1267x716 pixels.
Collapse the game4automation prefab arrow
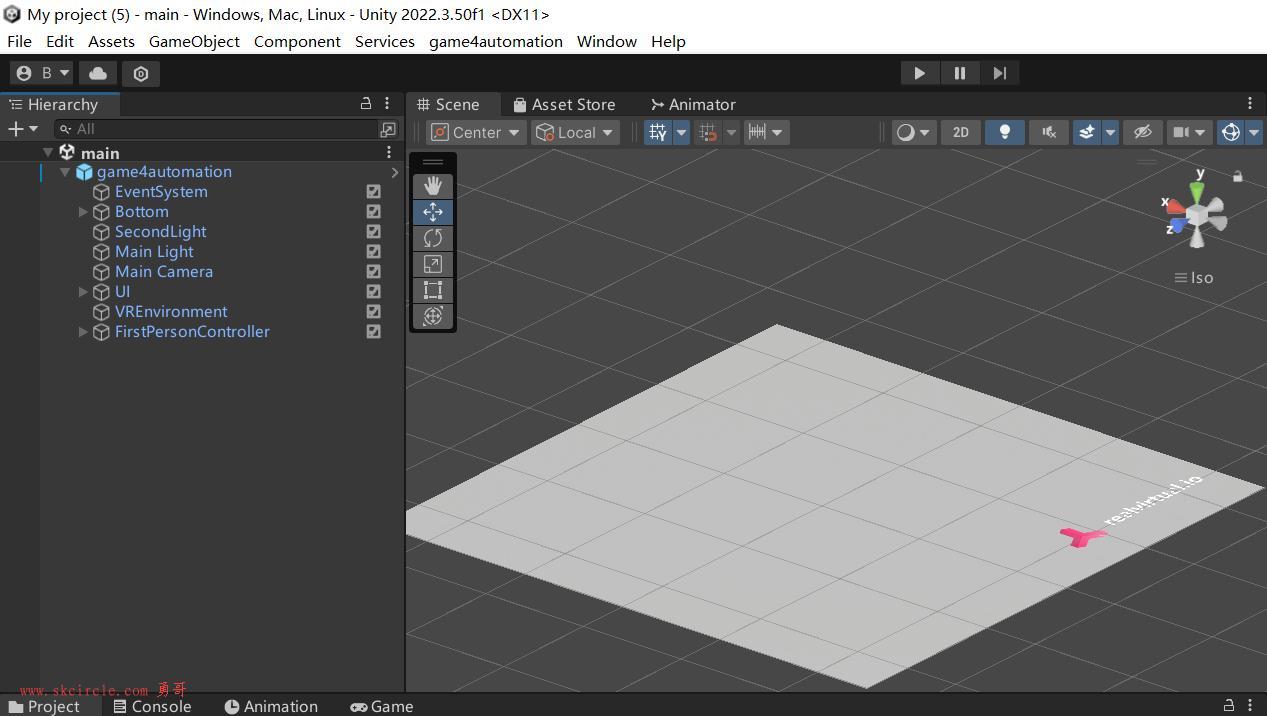[65, 172]
